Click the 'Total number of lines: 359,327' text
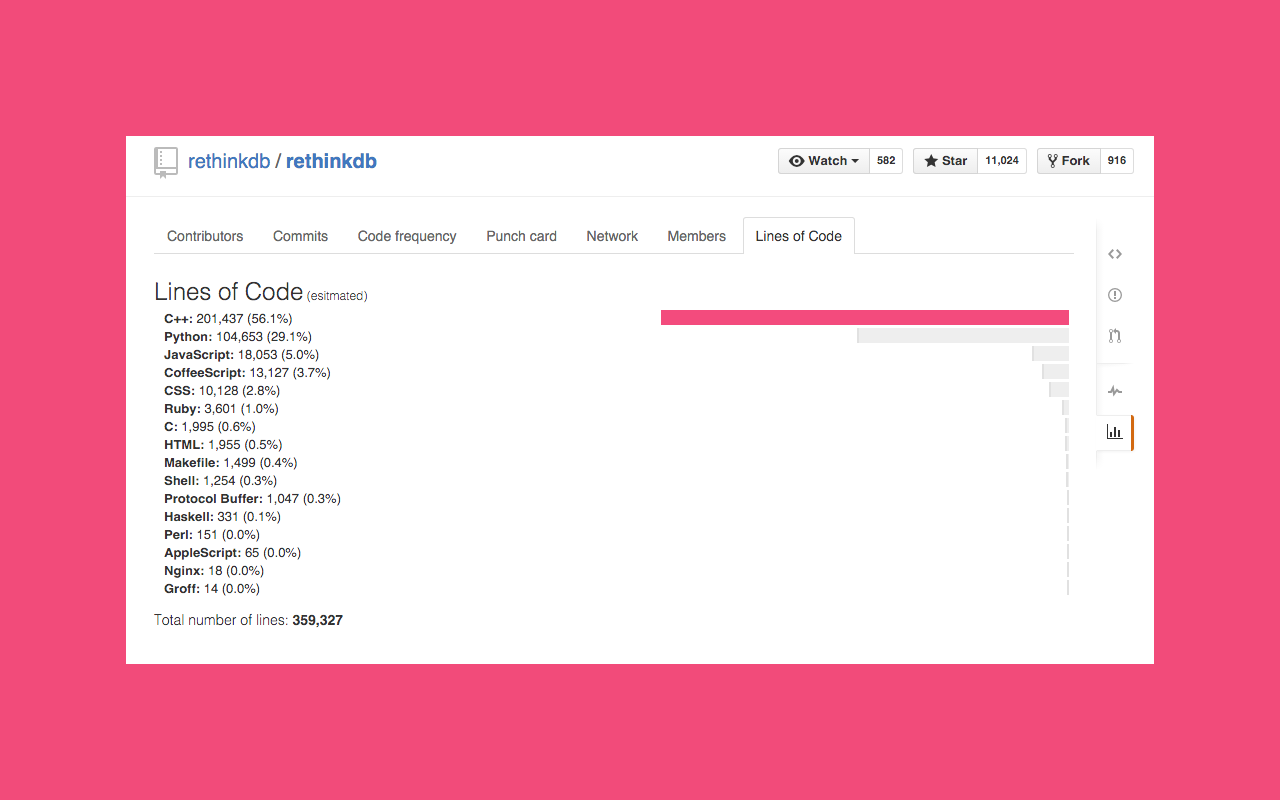The width and height of the screenshot is (1280, 800). click(248, 620)
